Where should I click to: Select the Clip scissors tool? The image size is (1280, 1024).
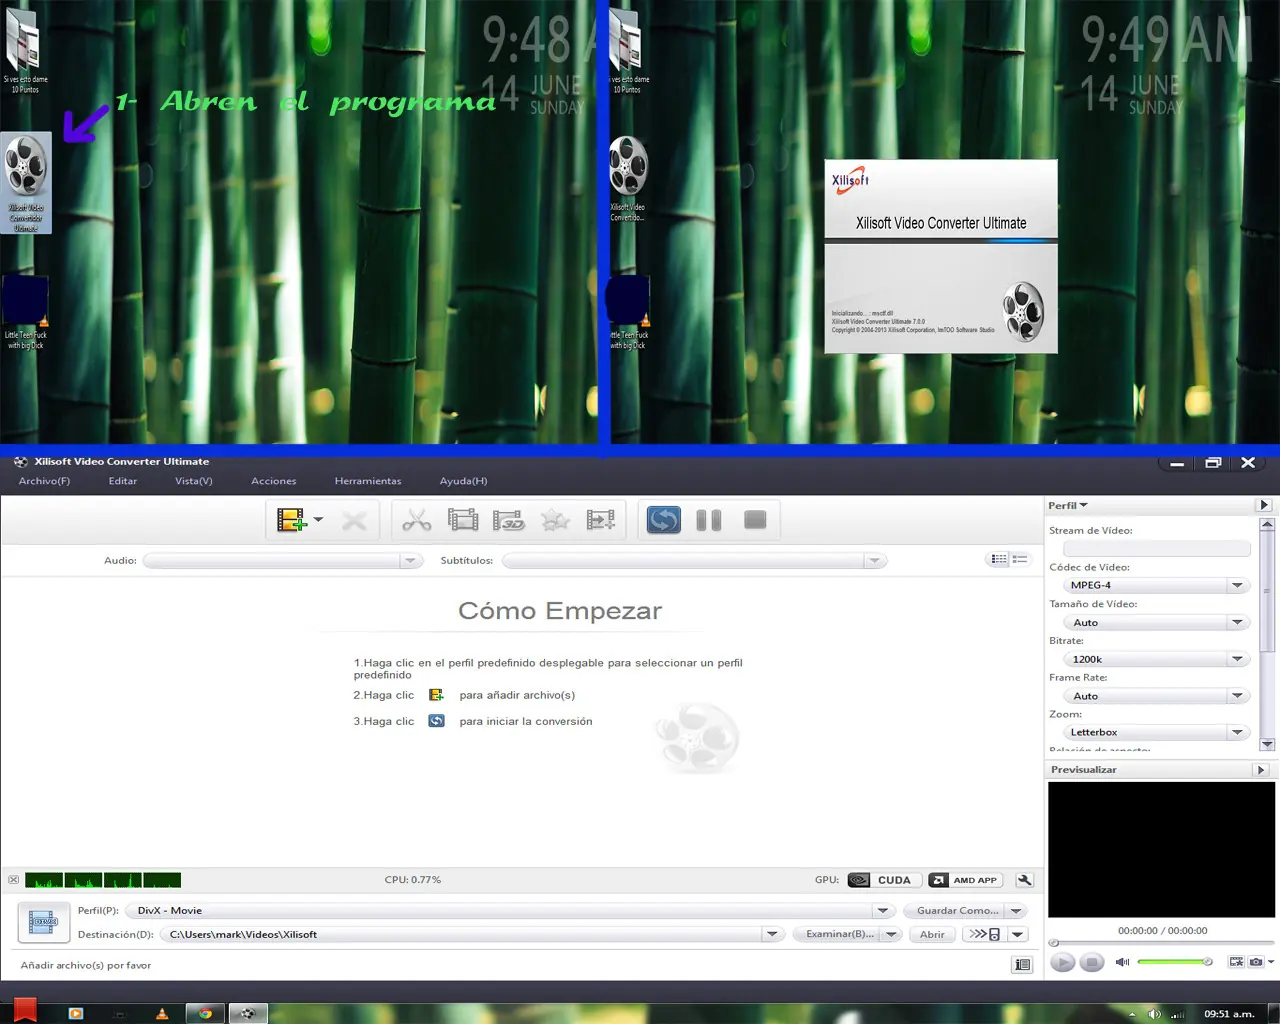(417, 520)
